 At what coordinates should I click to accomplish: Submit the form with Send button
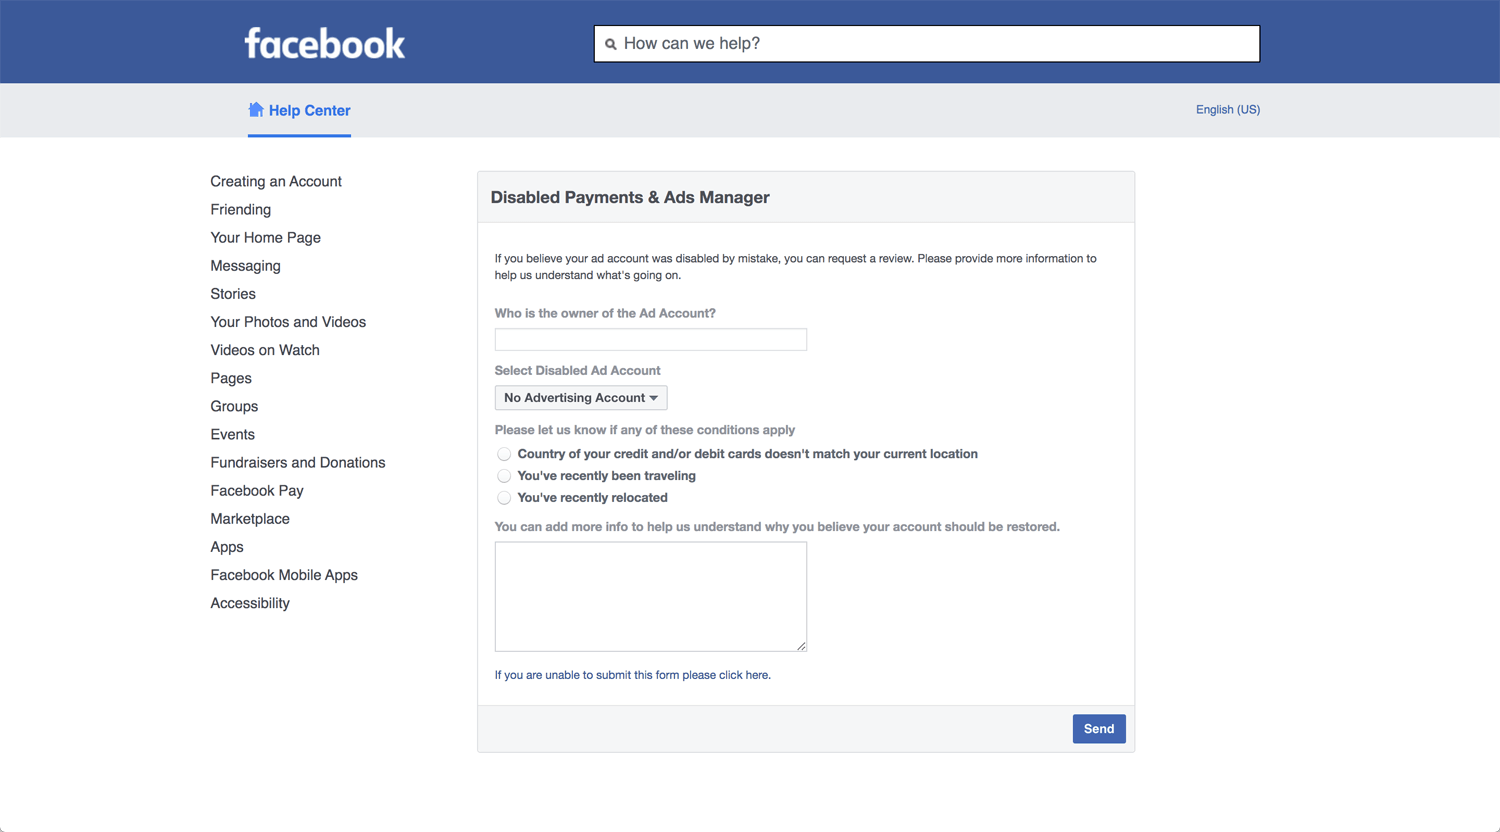(x=1099, y=729)
